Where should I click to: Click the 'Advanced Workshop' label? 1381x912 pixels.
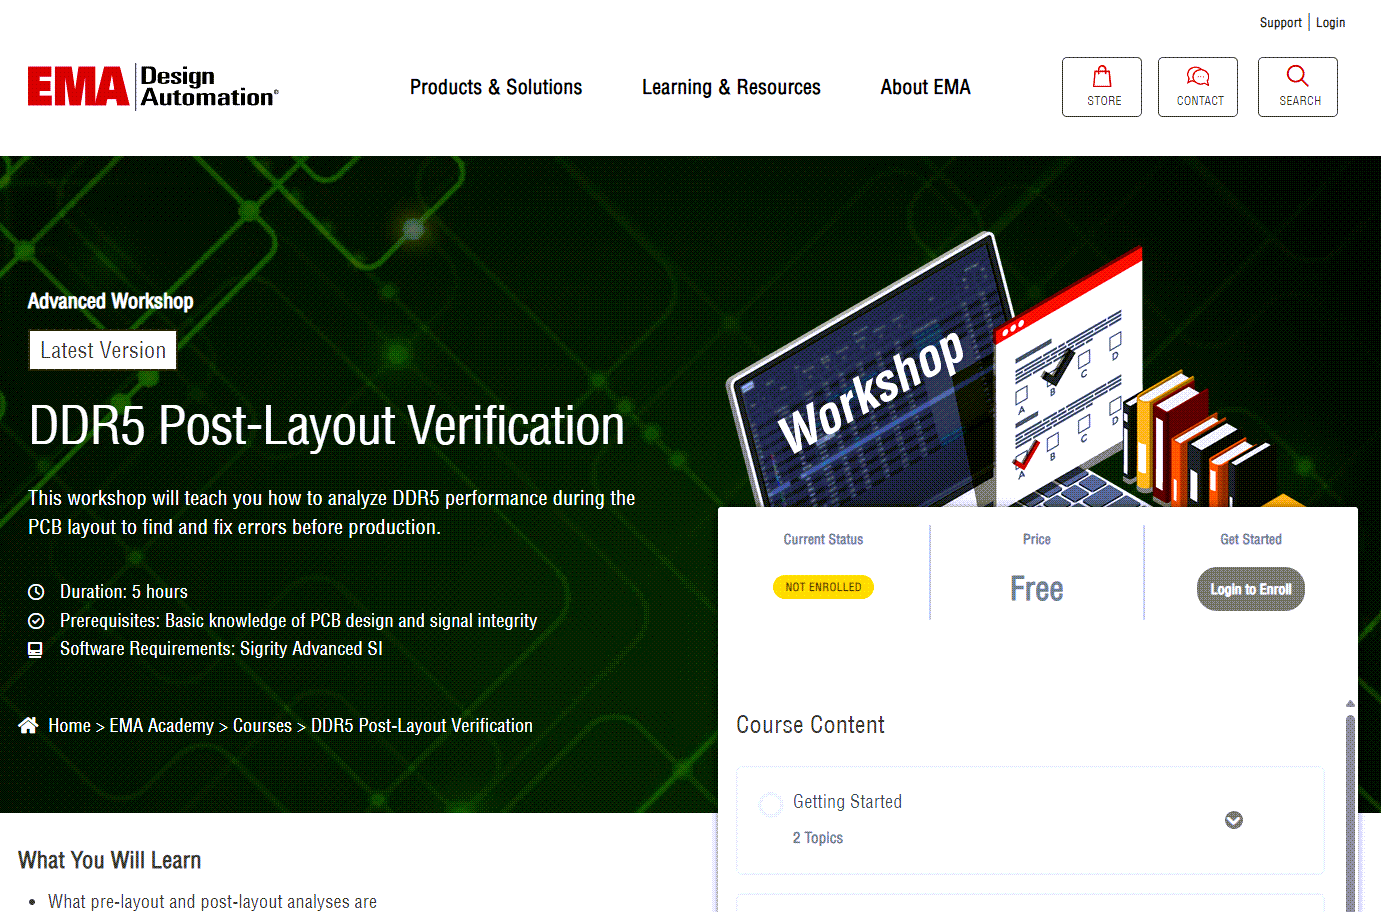coord(111,301)
